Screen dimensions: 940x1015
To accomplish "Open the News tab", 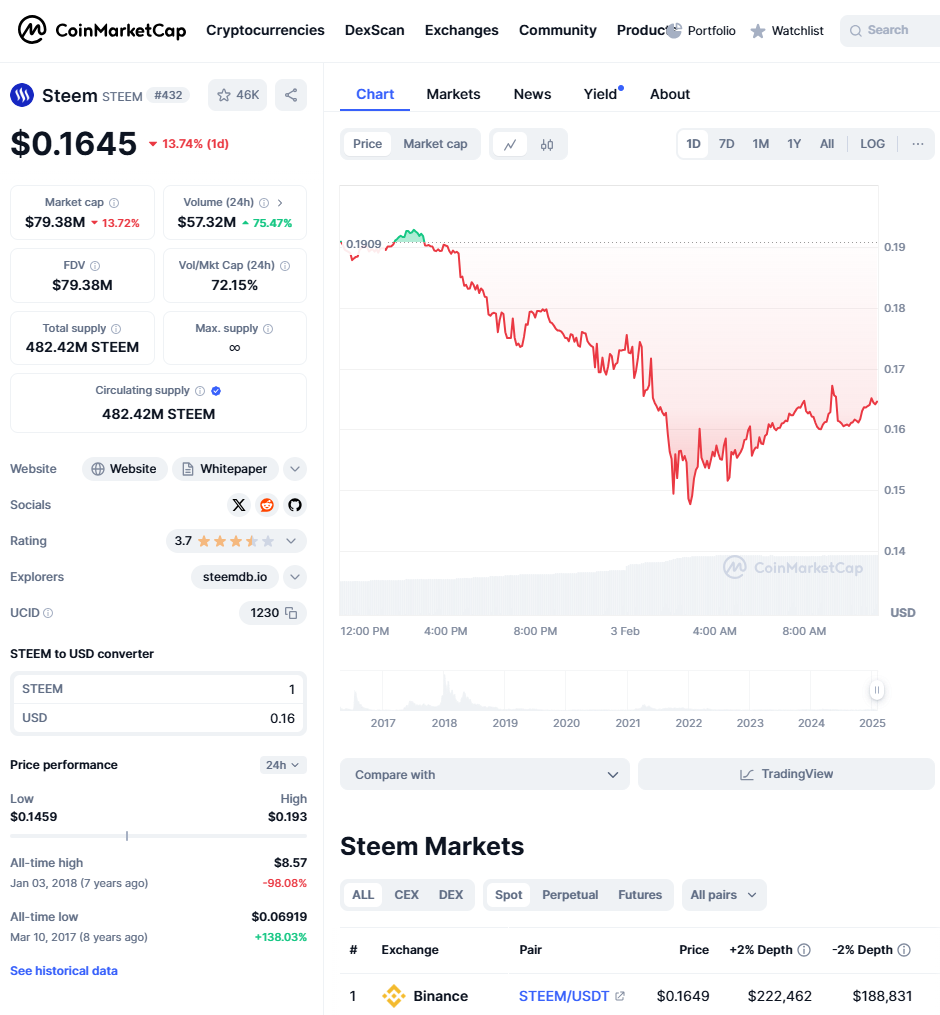I will [532, 94].
